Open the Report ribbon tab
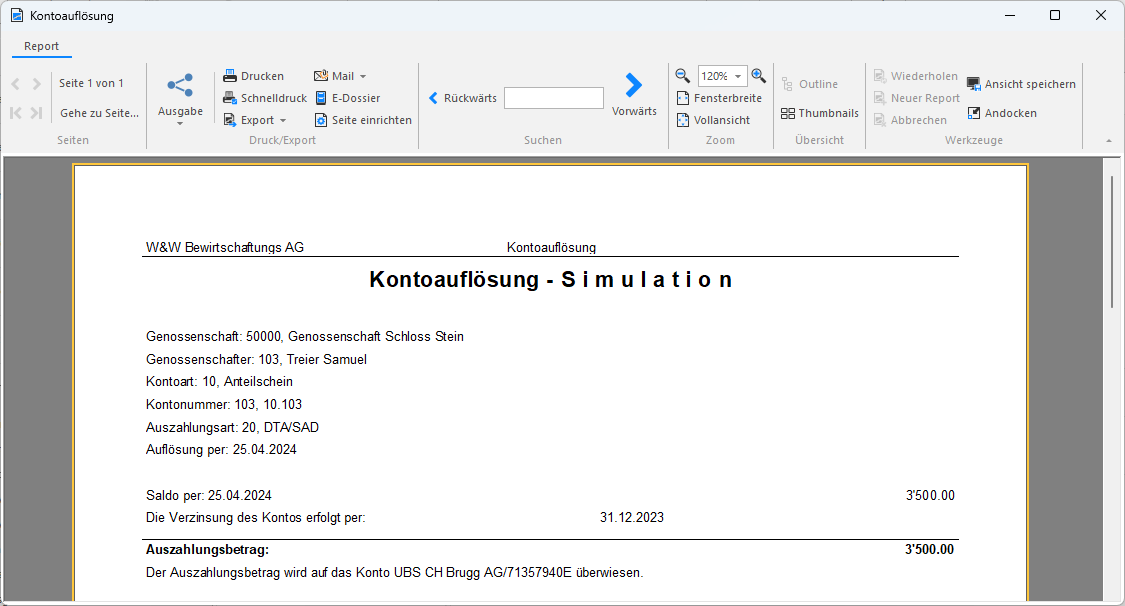 pos(41,46)
